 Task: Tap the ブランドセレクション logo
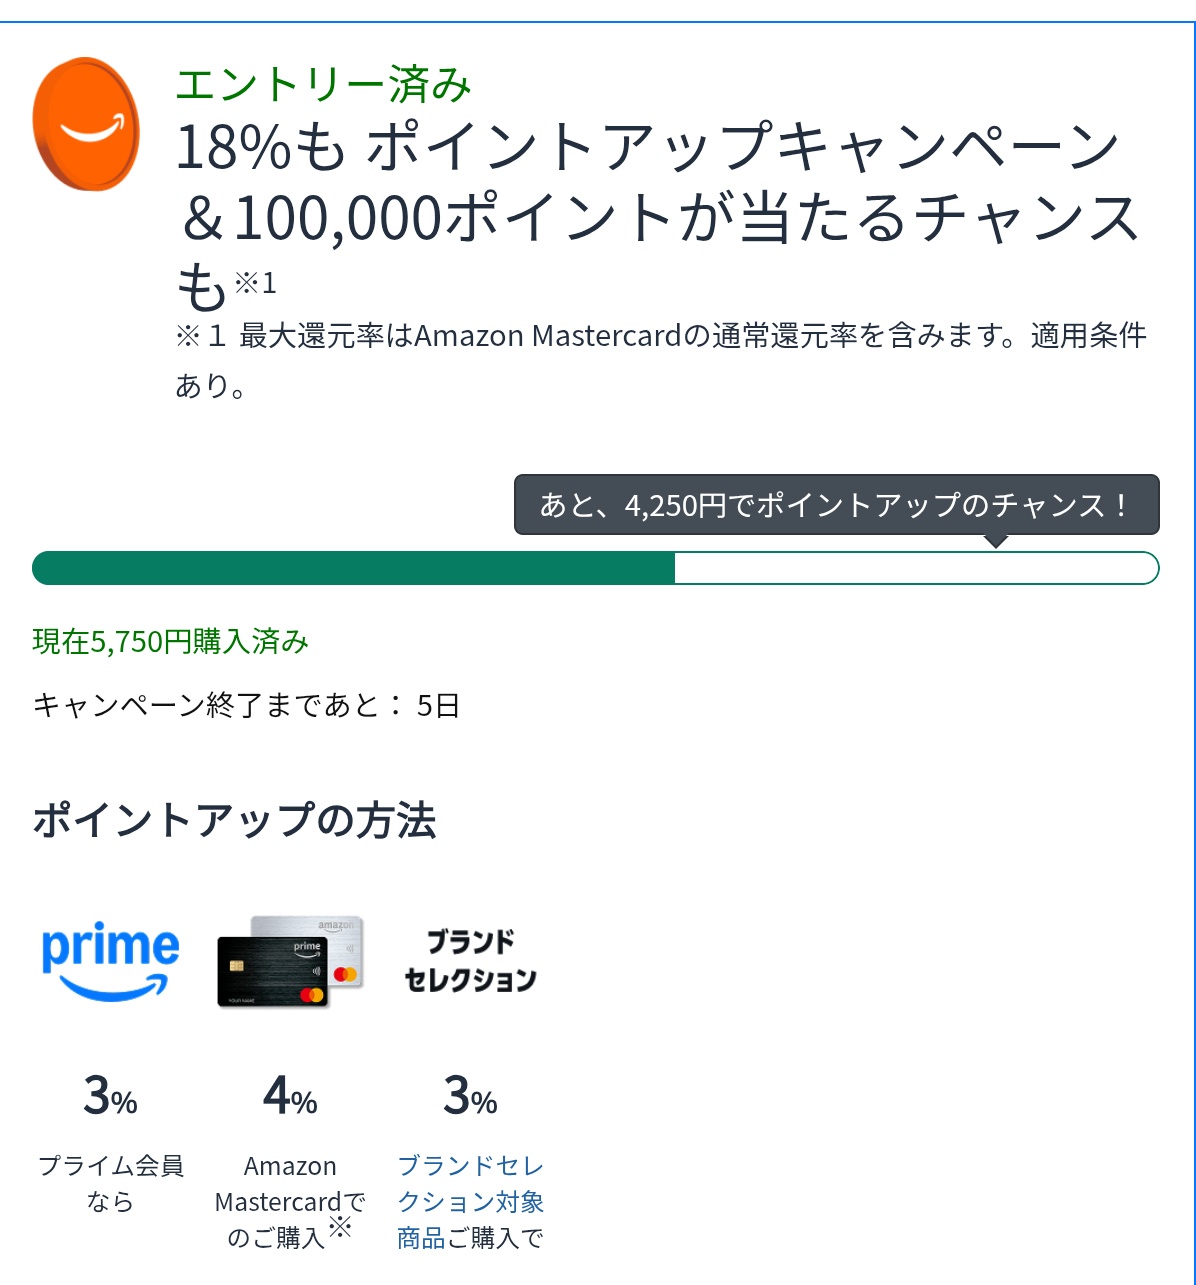[471, 961]
